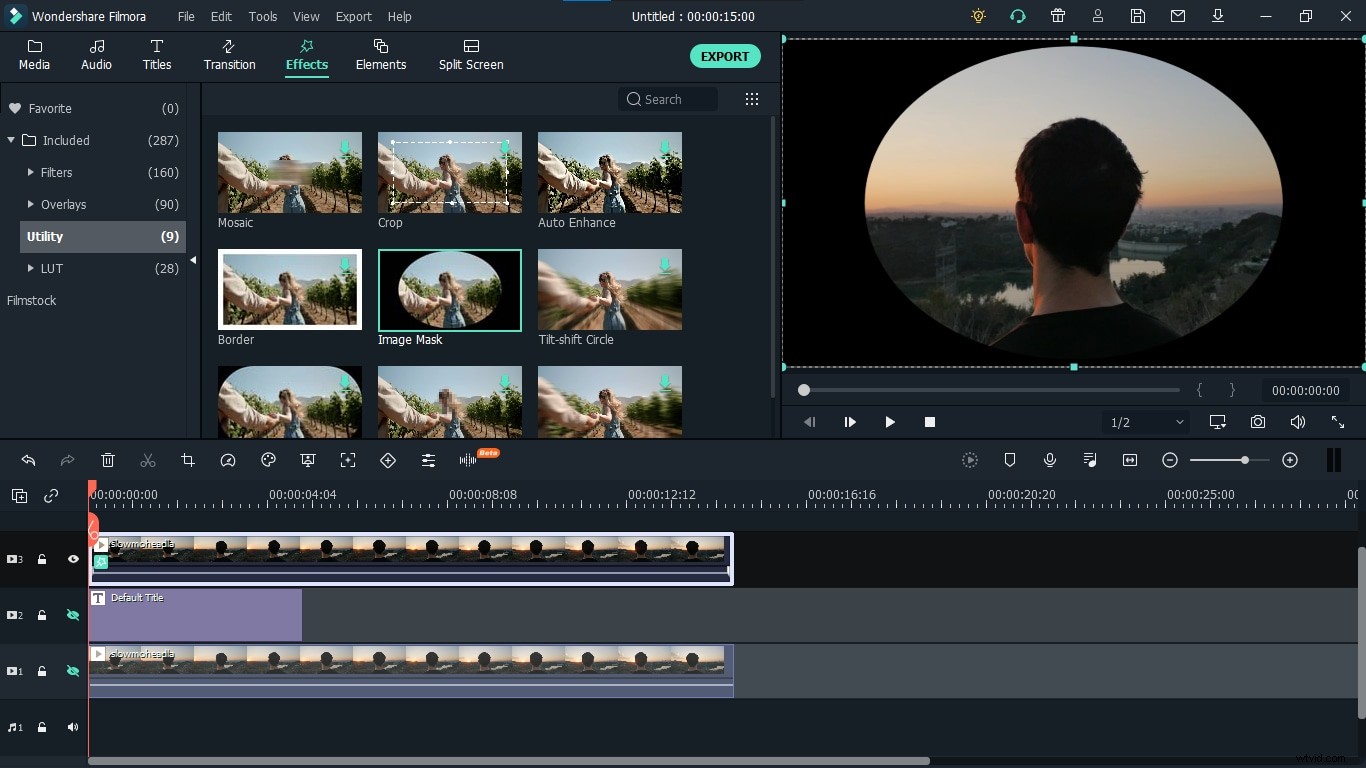Open the 1/2 preview quality dropdown

point(1146,422)
